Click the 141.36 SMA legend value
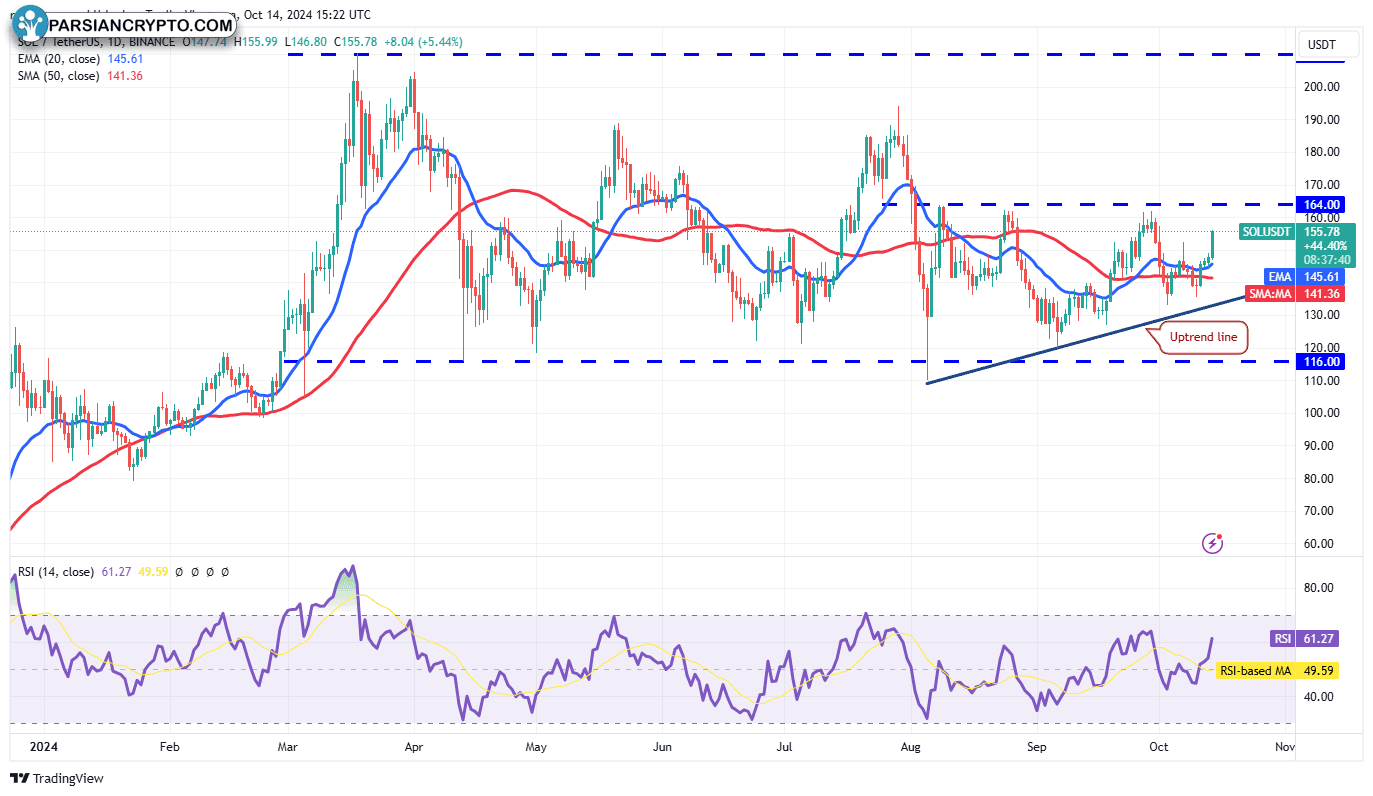This screenshot has height=796, width=1373. (x=125, y=76)
